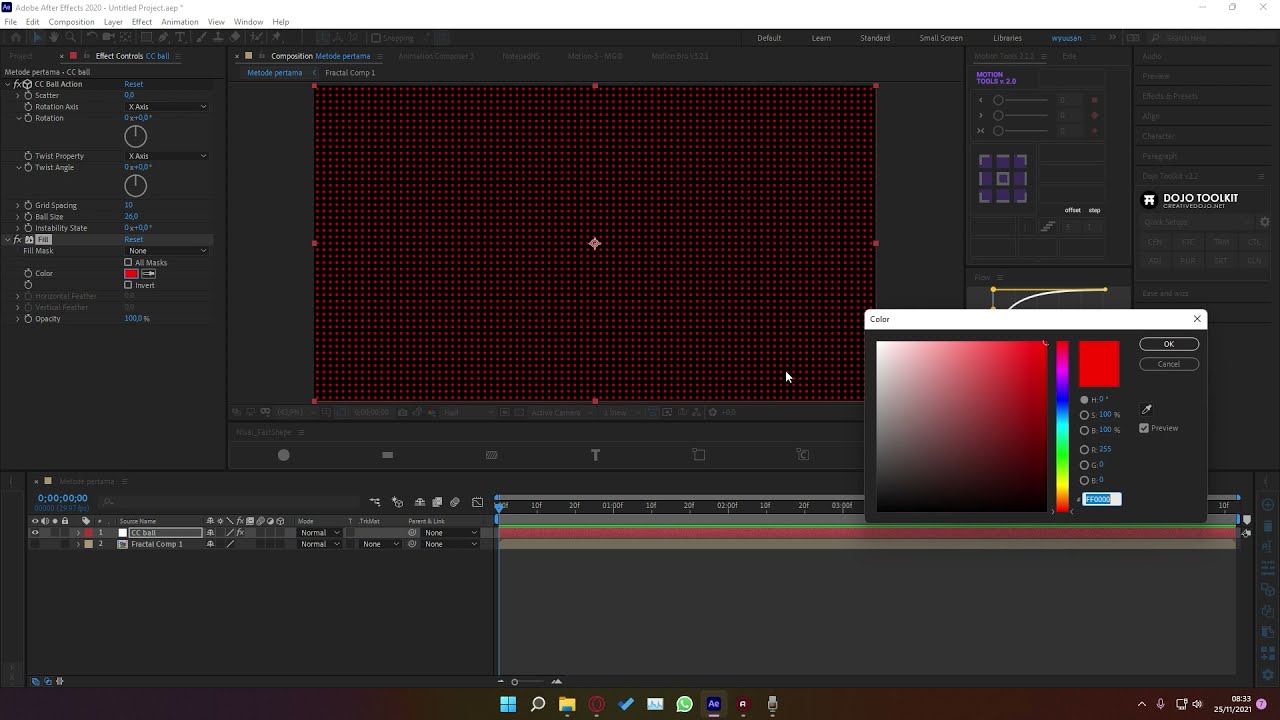Click the Grid Spacing value 10
The height and width of the screenshot is (720, 1280).
128,205
